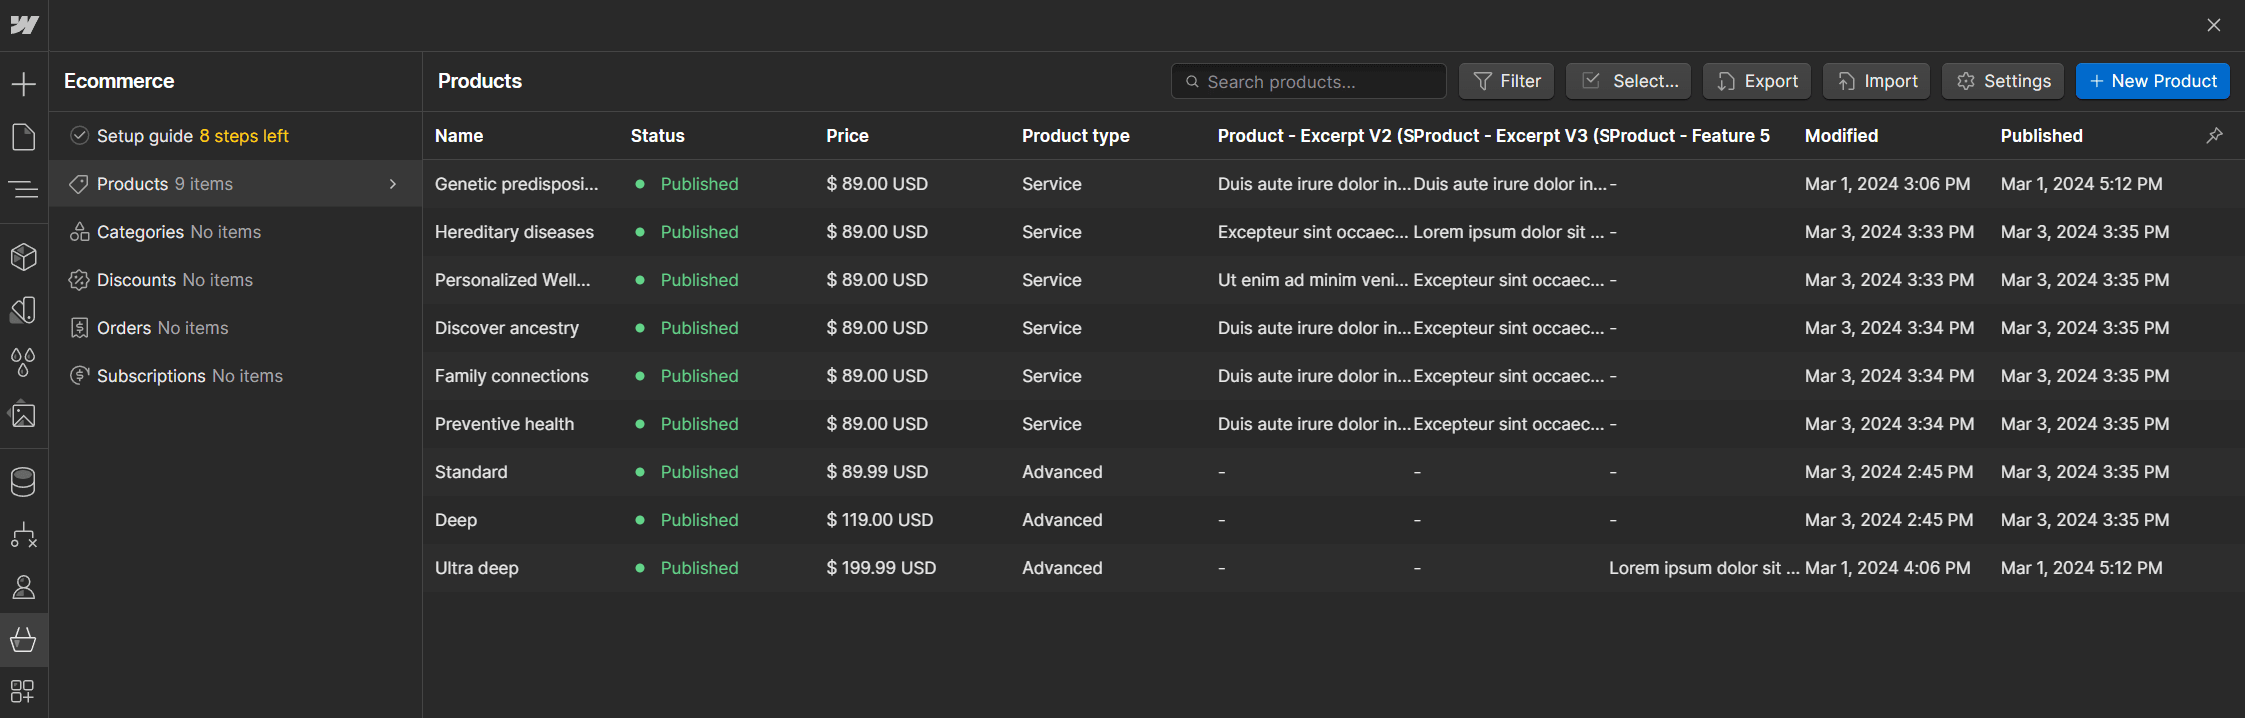Image resolution: width=2245 pixels, height=718 pixels.
Task: Open Preventive health product
Action: point(1334,424)
